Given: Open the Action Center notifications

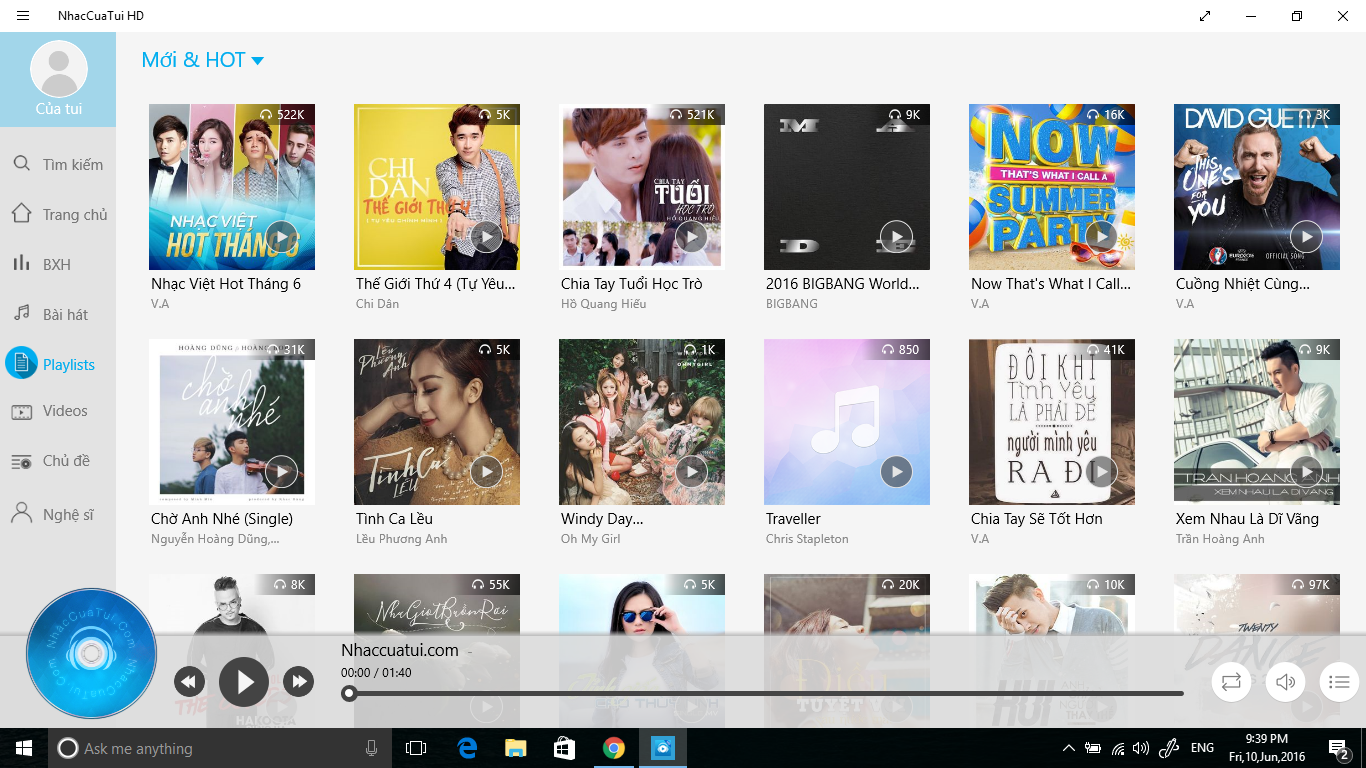Looking at the screenshot, I should click(x=1339, y=748).
